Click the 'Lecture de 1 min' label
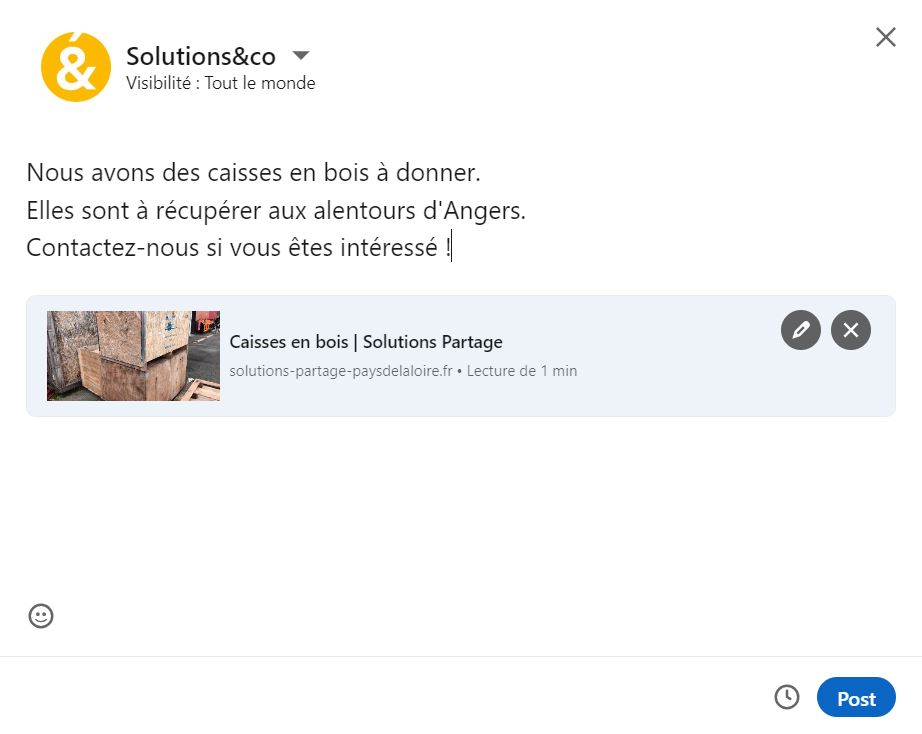922x734 pixels. tap(521, 371)
